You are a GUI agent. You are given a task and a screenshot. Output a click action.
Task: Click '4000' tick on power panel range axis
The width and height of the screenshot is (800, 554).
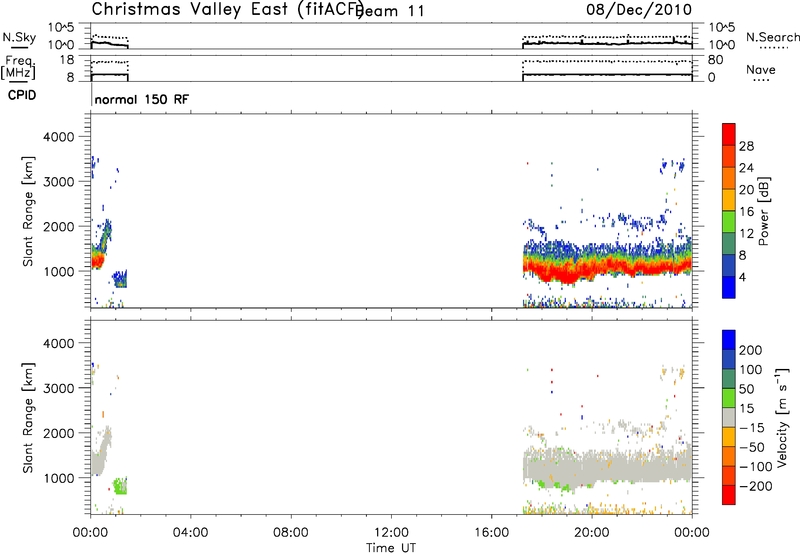[x=58, y=137]
